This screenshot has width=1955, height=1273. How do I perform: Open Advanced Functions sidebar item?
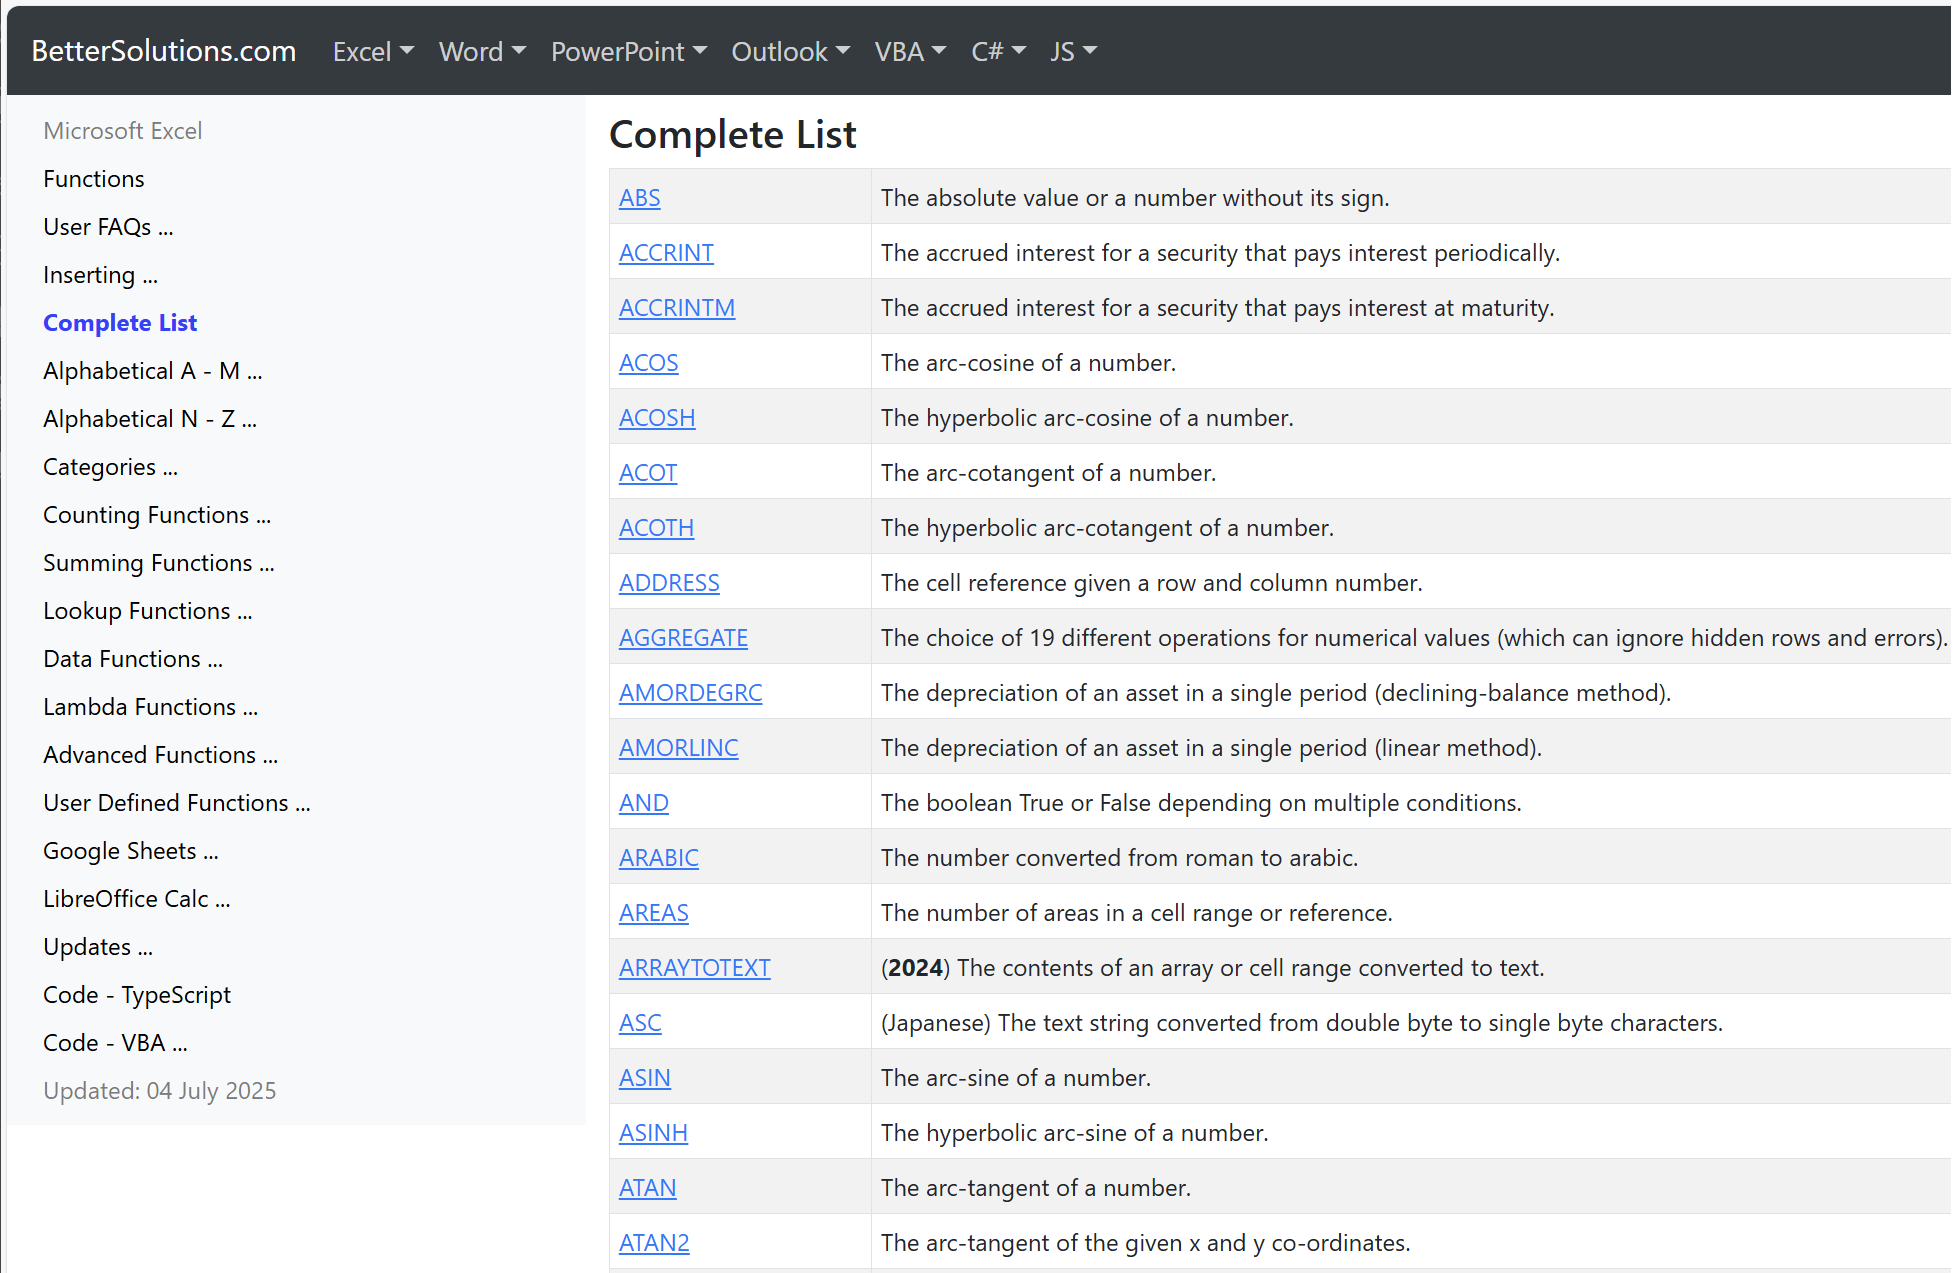[x=161, y=755]
